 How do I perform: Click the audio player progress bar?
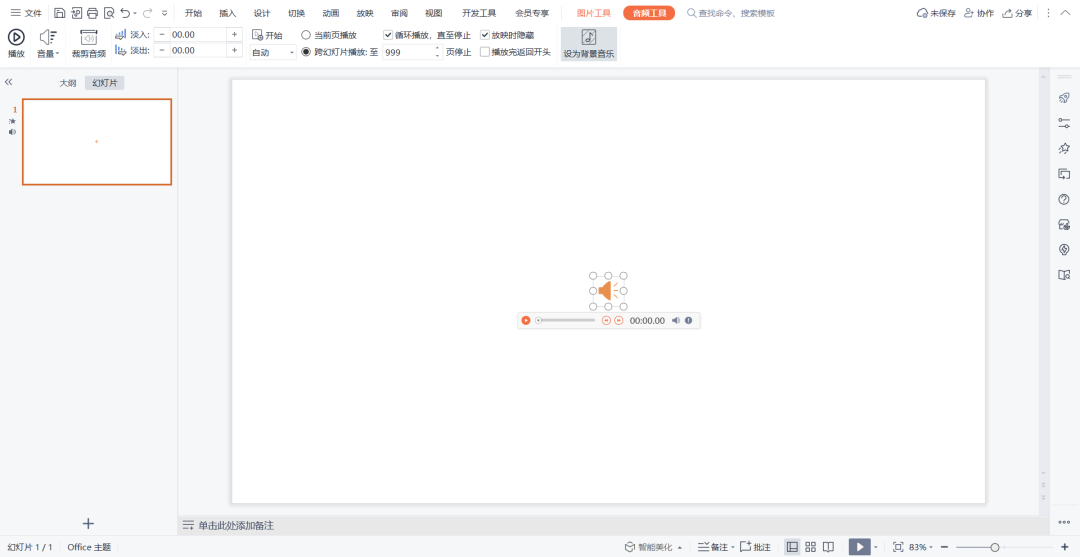click(x=566, y=320)
